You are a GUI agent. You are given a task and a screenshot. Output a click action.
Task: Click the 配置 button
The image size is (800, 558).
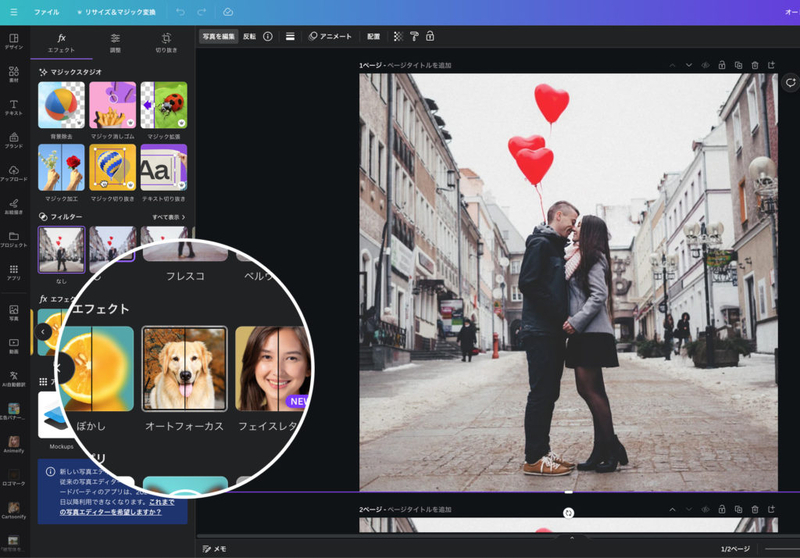[373, 36]
